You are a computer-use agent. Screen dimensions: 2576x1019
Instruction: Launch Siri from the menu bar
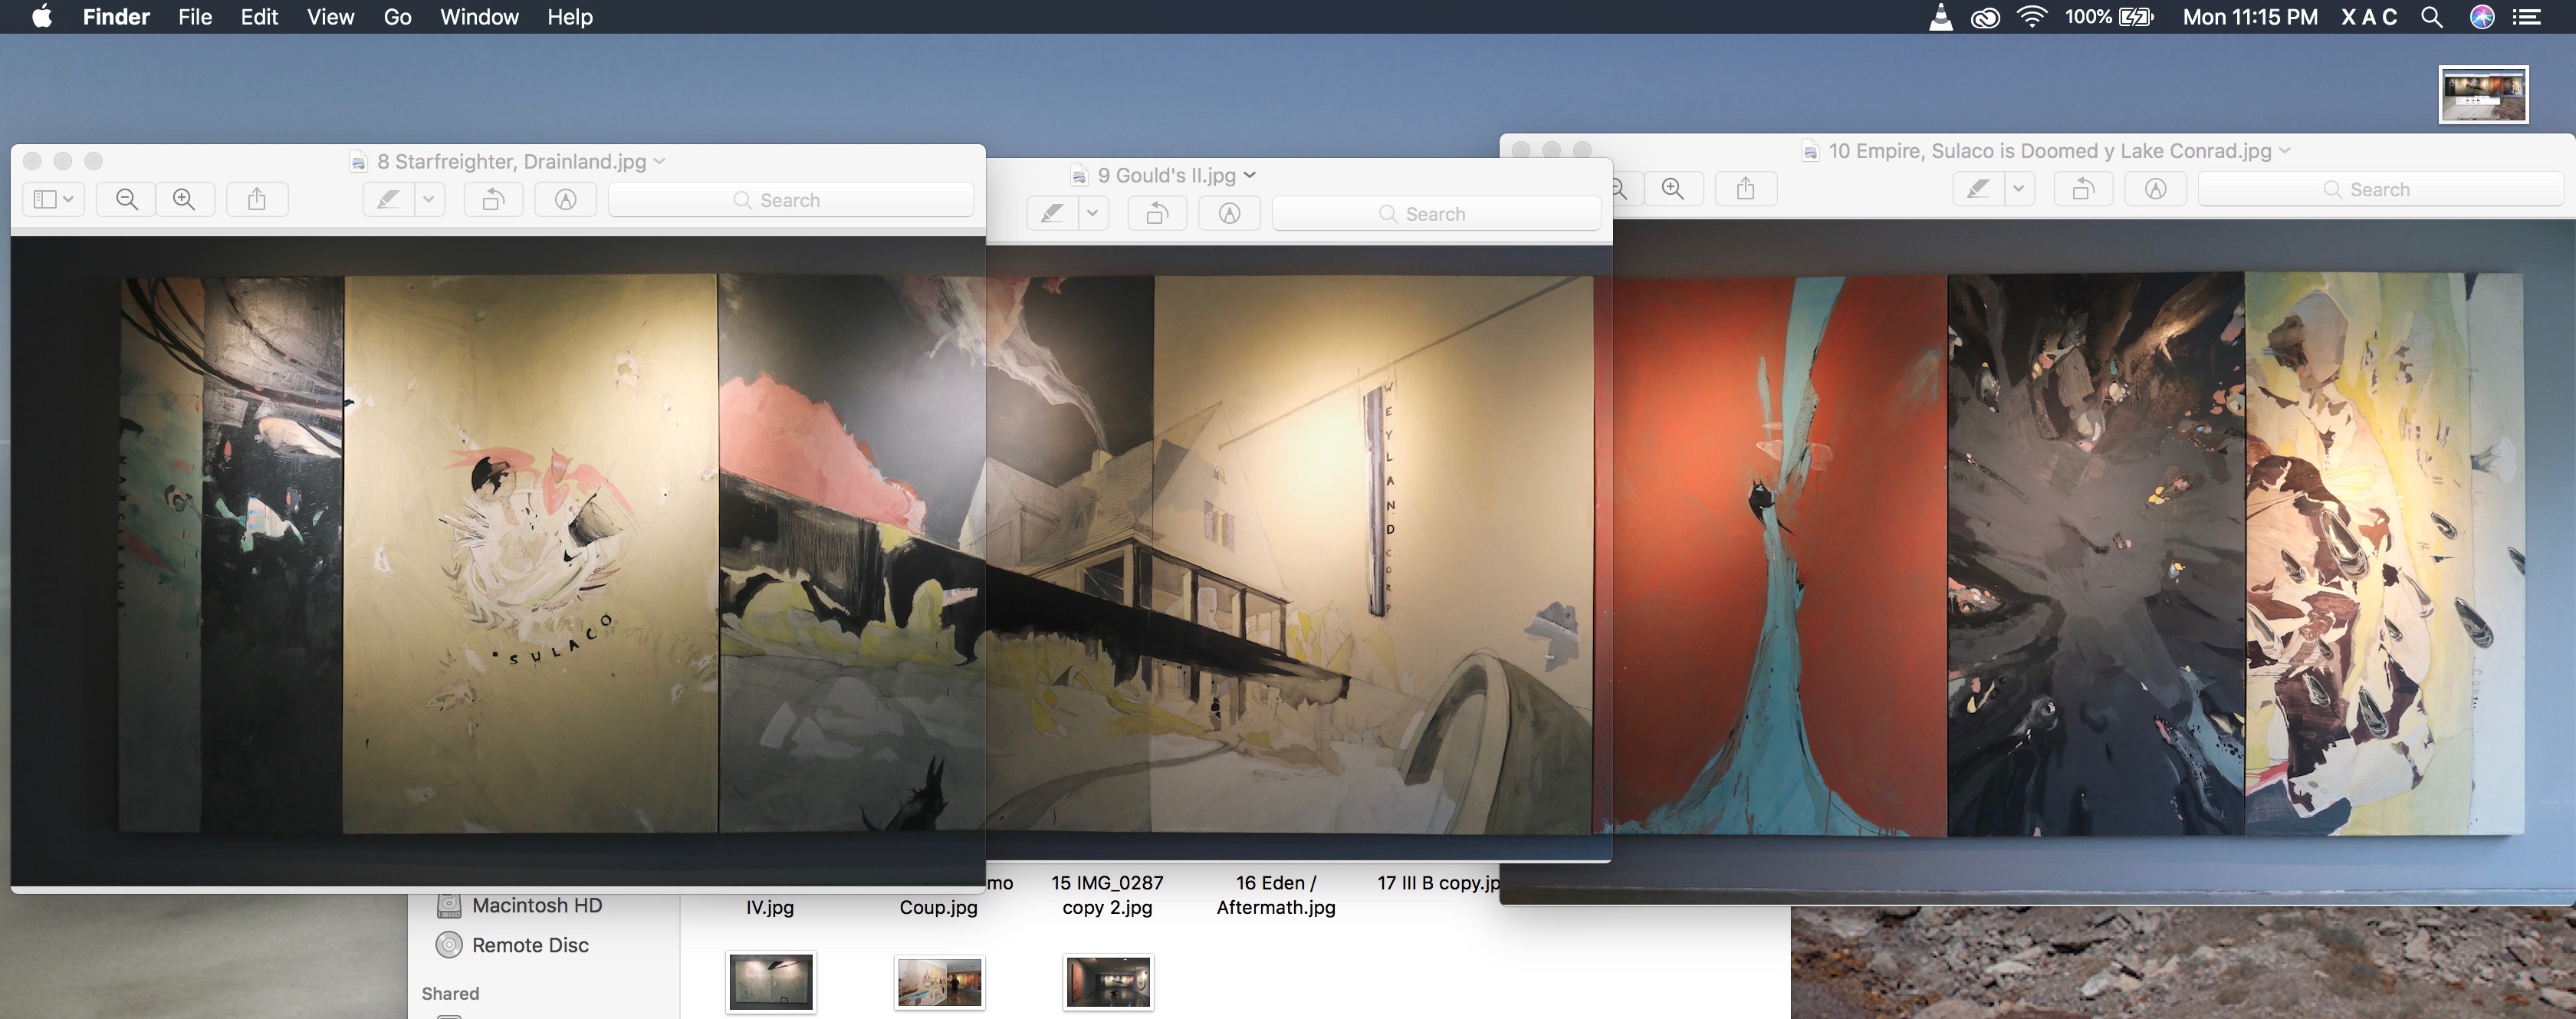click(x=2482, y=17)
